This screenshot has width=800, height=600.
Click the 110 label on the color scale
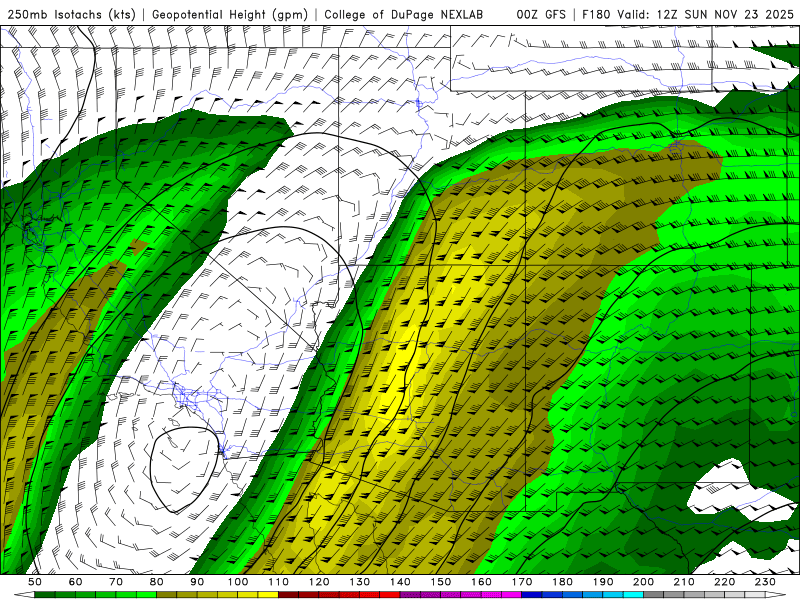pyautogui.click(x=278, y=582)
